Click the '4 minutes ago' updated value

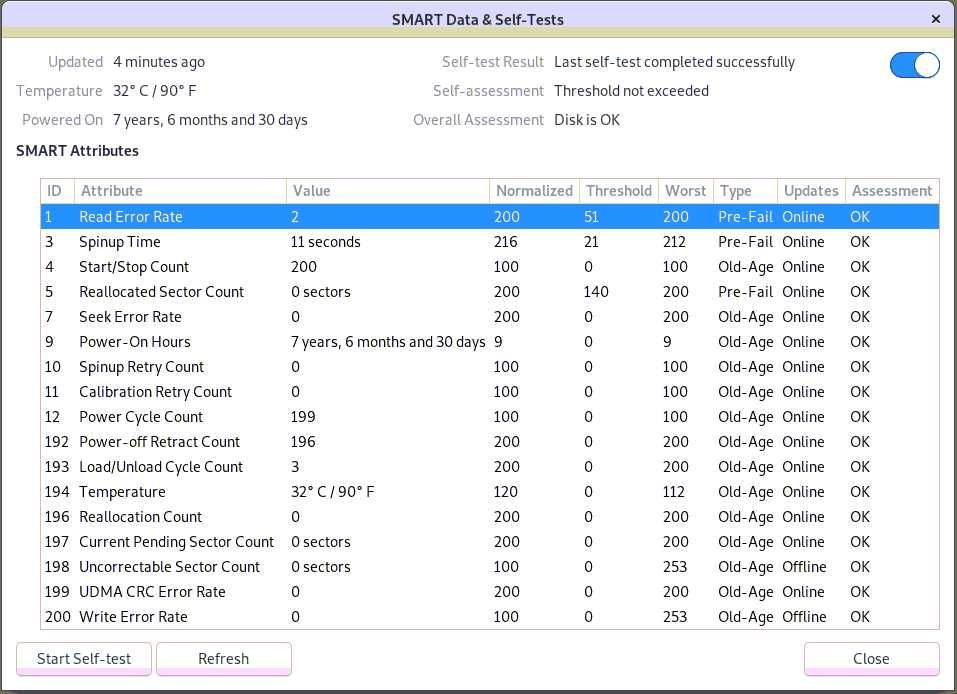coord(159,62)
